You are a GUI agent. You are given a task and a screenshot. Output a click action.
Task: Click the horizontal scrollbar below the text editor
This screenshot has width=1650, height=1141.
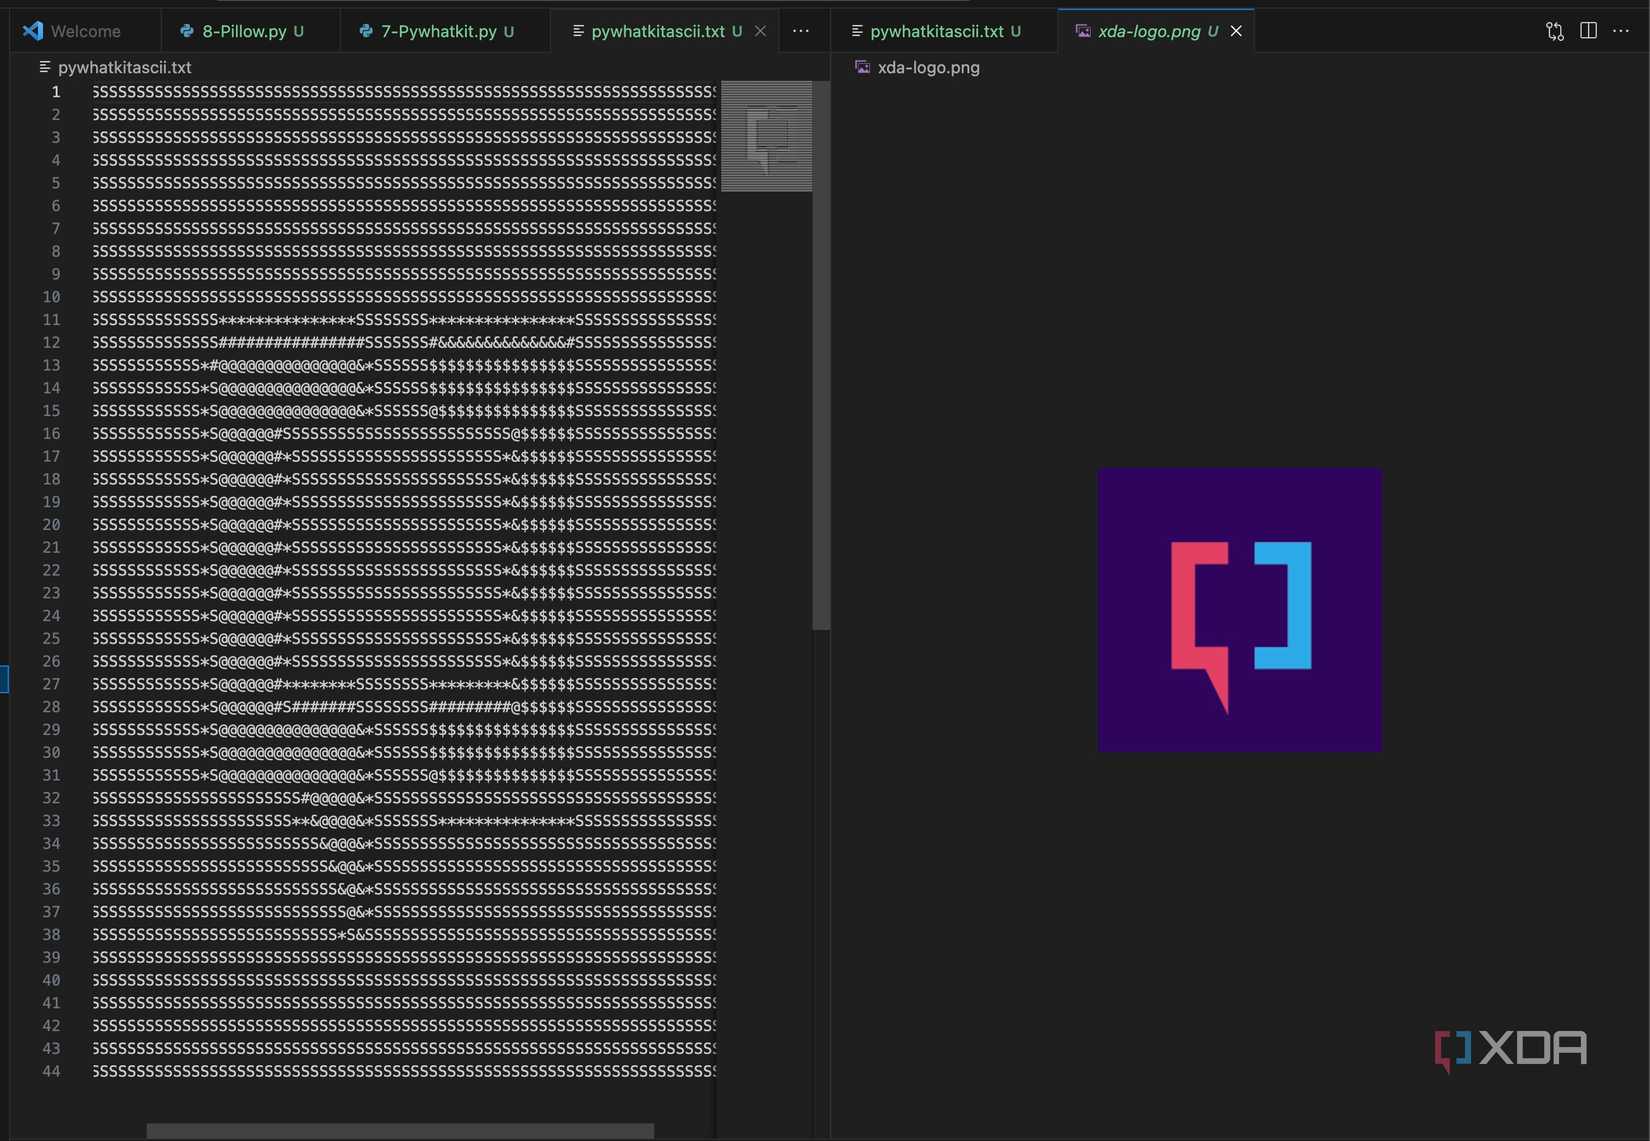(400, 1130)
